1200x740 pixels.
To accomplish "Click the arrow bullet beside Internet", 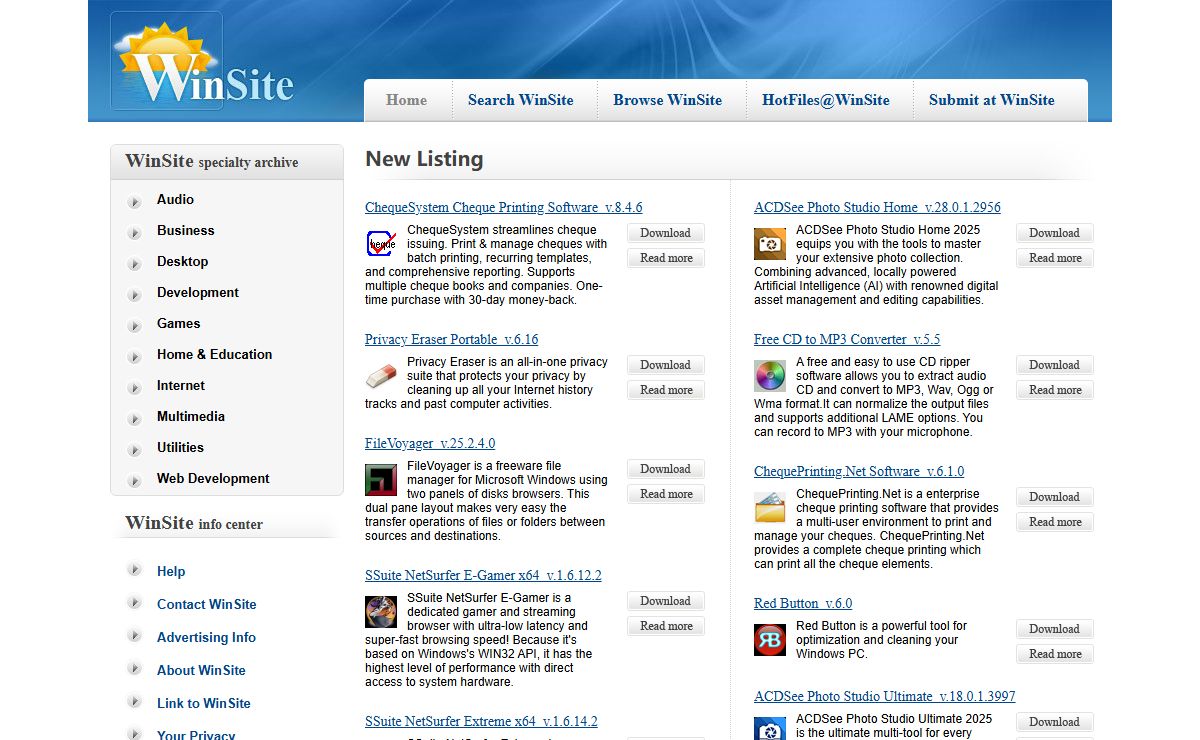I will 135,388.
